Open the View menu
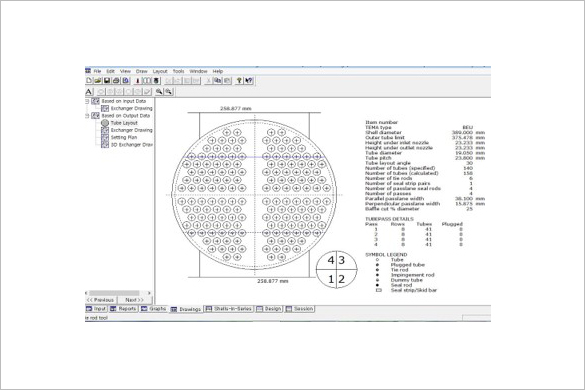The height and width of the screenshot is (390, 585). coord(125,71)
